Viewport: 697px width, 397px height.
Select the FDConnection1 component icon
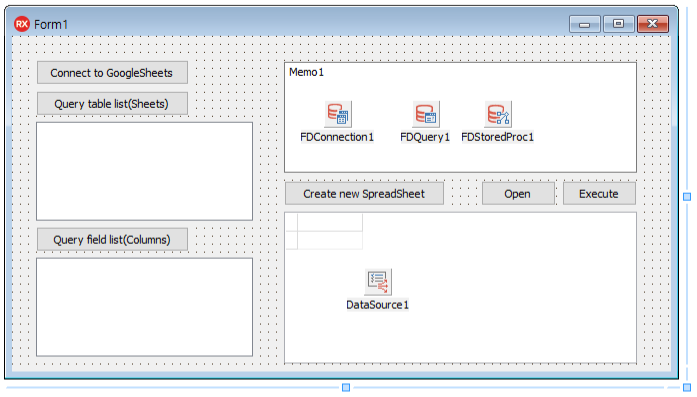click(338, 114)
